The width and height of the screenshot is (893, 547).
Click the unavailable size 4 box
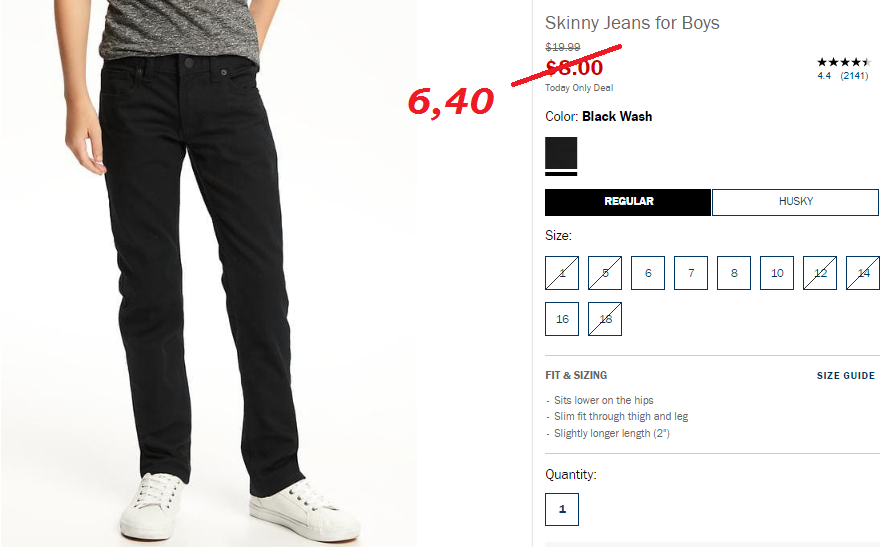[x=562, y=273]
